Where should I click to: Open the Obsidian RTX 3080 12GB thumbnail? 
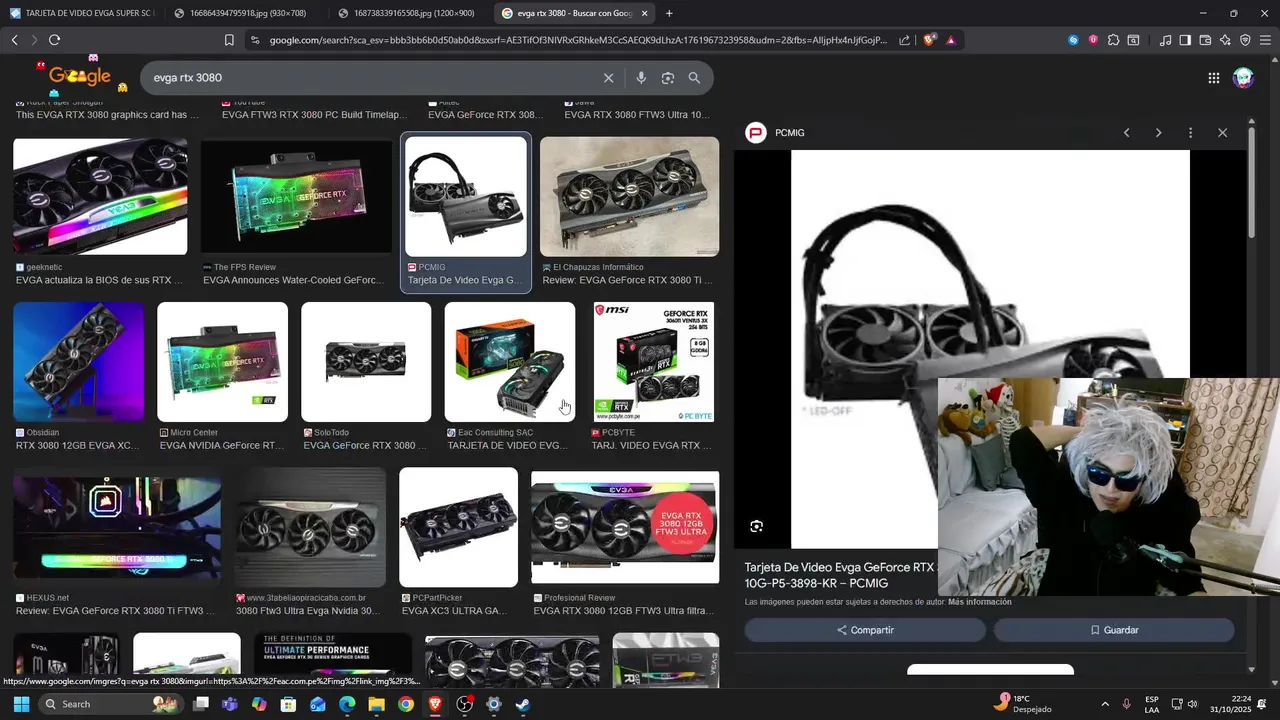click(x=78, y=362)
